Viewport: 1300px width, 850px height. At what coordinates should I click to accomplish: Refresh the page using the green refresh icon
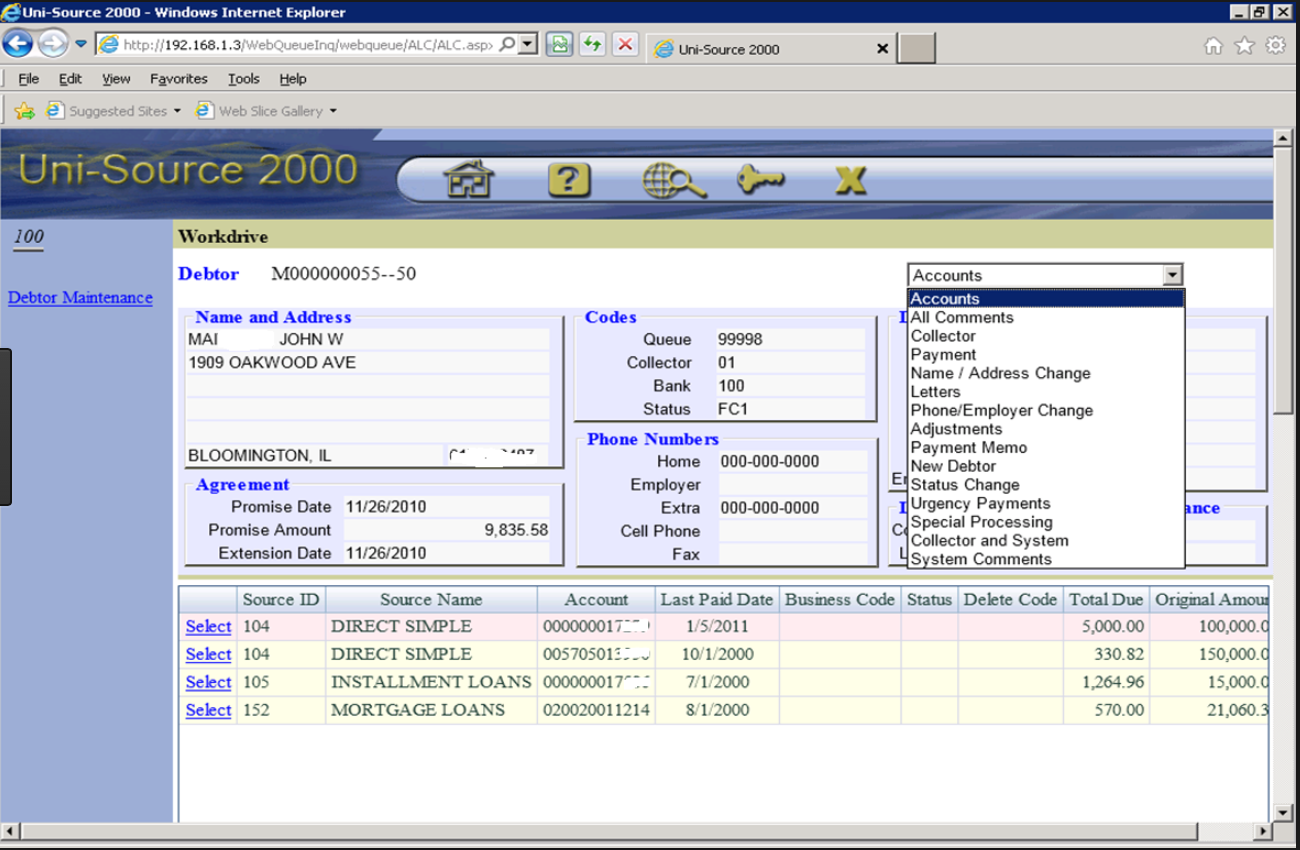point(592,44)
